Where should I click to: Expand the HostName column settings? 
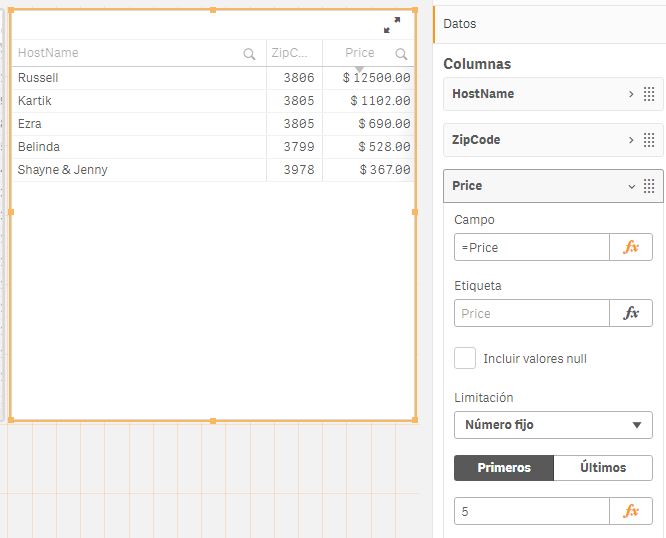coord(631,94)
